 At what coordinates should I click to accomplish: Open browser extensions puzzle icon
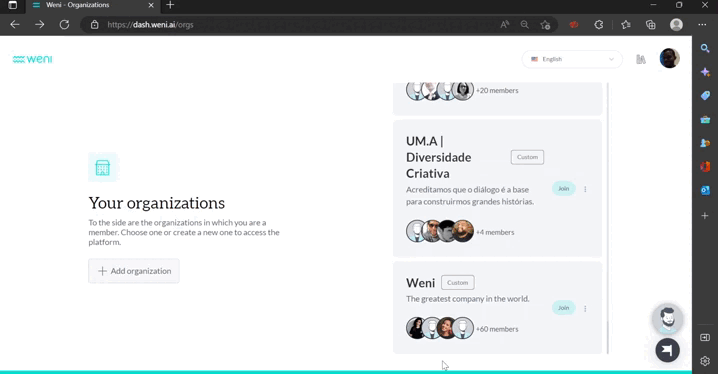[598, 25]
